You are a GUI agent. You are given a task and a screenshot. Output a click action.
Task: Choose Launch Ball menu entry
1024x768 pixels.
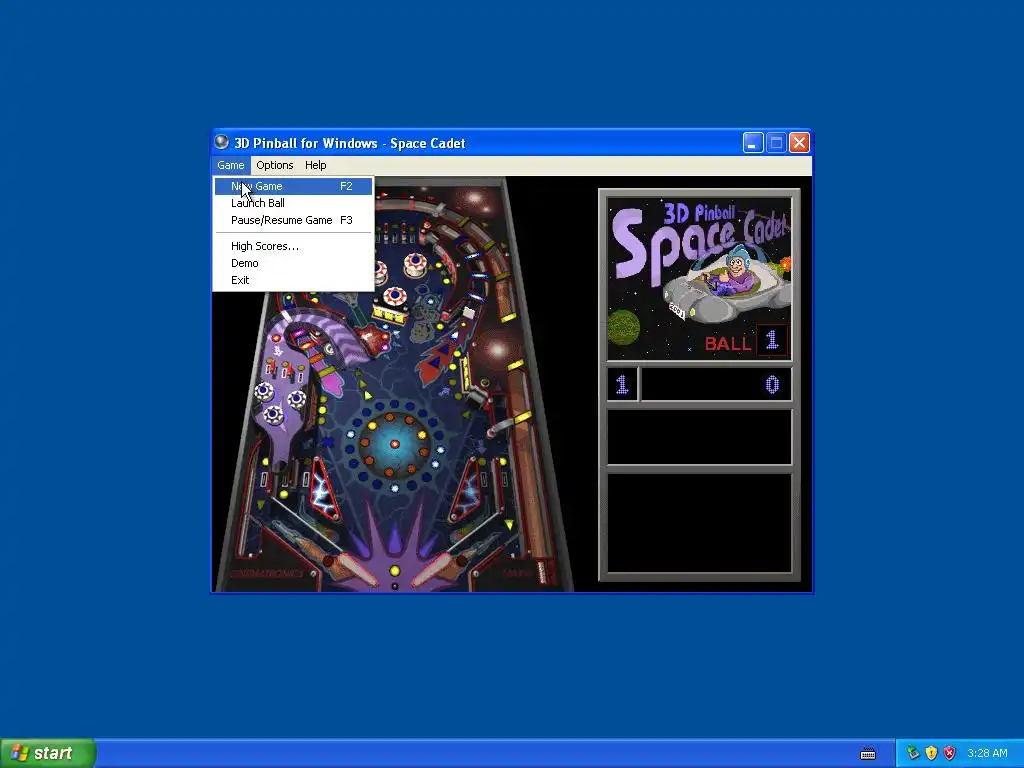coord(293,203)
